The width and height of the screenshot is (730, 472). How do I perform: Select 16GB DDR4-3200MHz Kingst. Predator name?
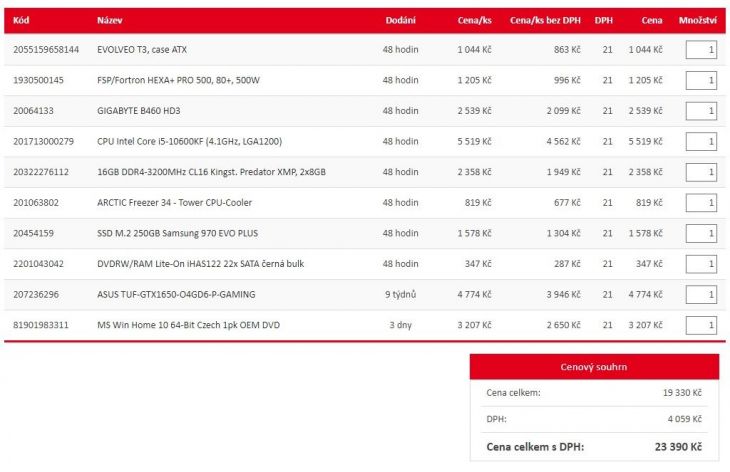coord(211,172)
